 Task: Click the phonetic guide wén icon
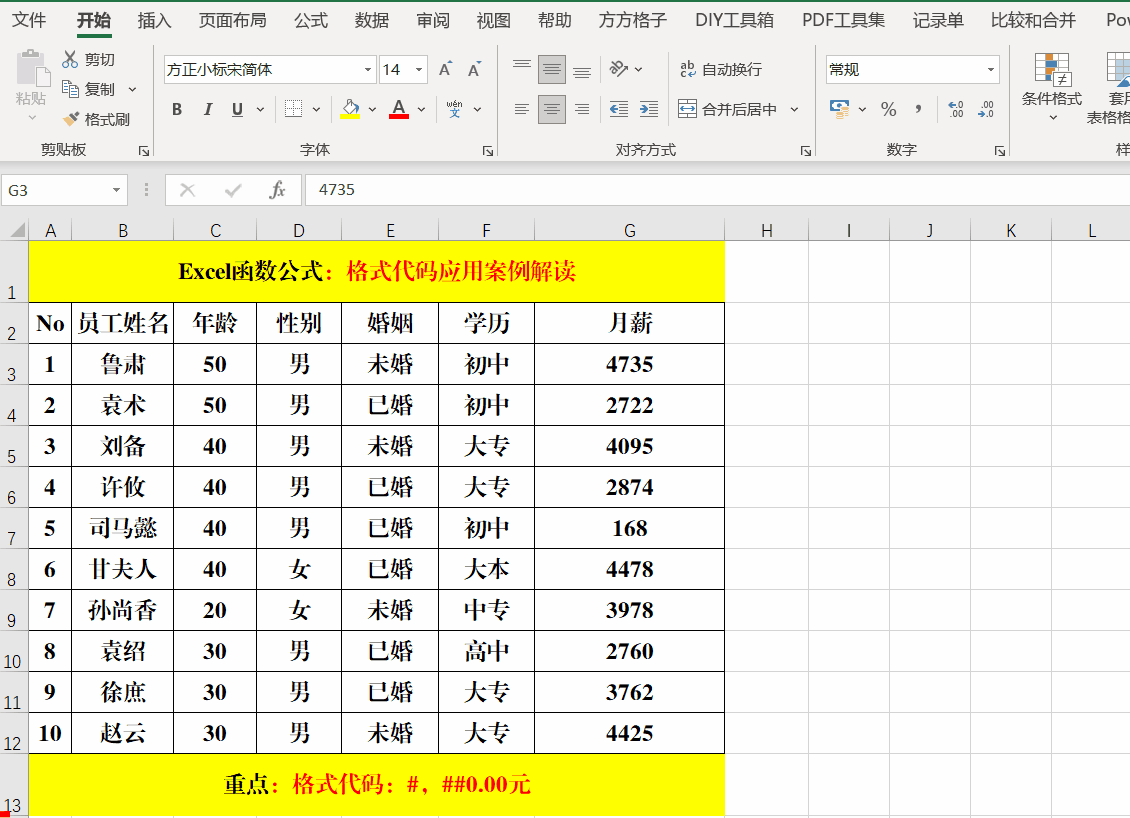coord(454,109)
